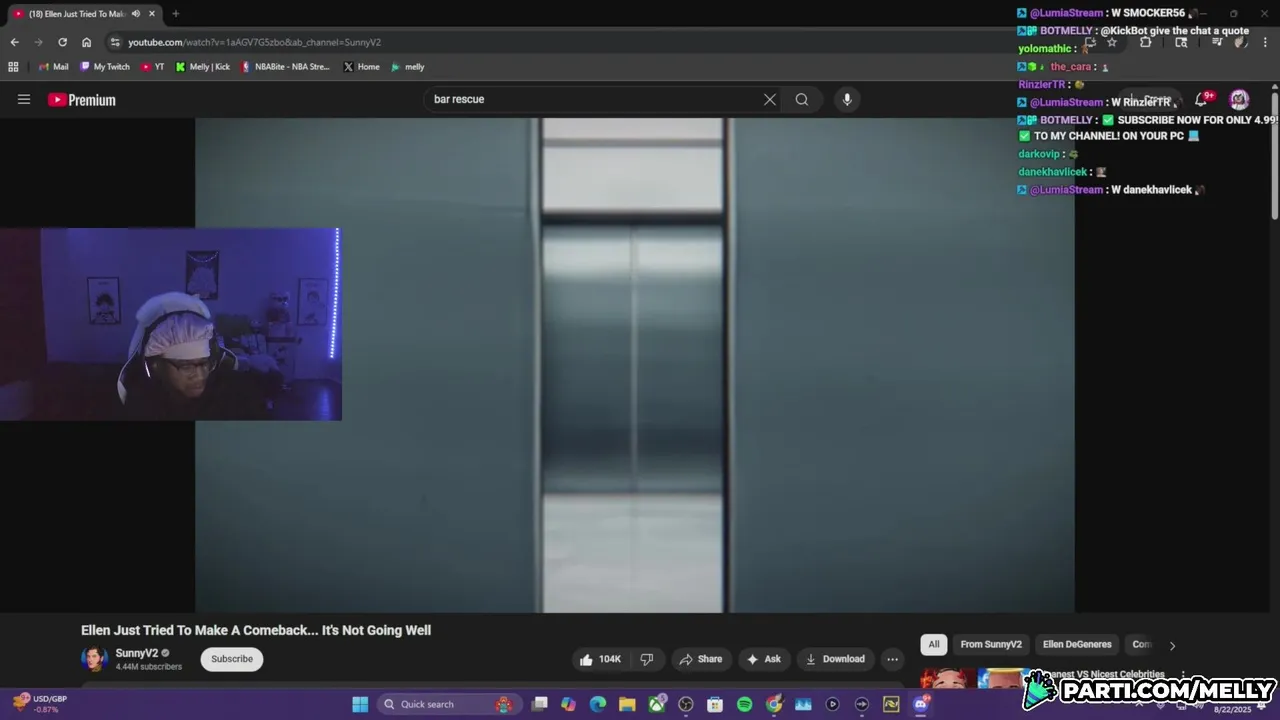Viewport: 1280px width, 720px height.
Task: Click the address bar URL
Action: (x=254, y=42)
